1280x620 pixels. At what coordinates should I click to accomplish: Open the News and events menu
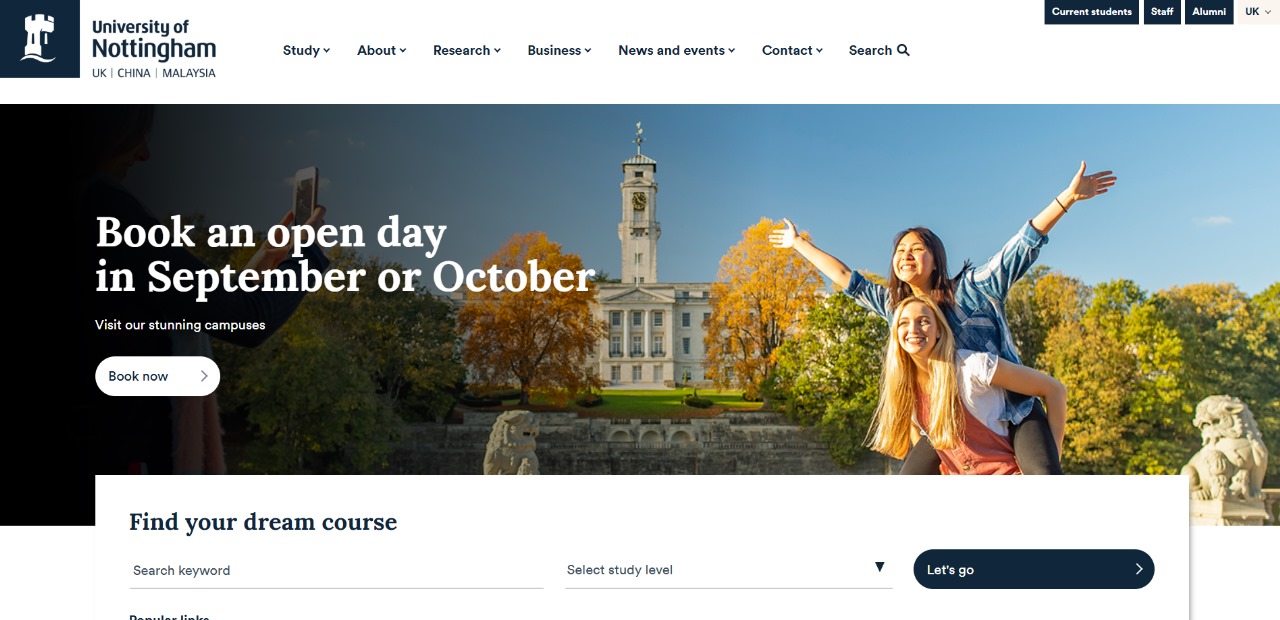point(677,50)
